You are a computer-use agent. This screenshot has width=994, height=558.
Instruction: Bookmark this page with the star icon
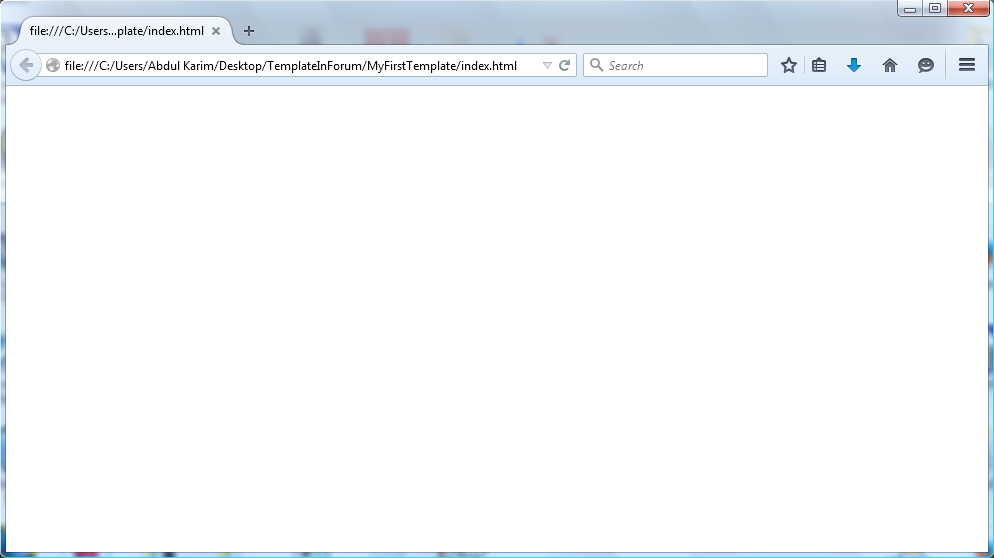(x=789, y=66)
